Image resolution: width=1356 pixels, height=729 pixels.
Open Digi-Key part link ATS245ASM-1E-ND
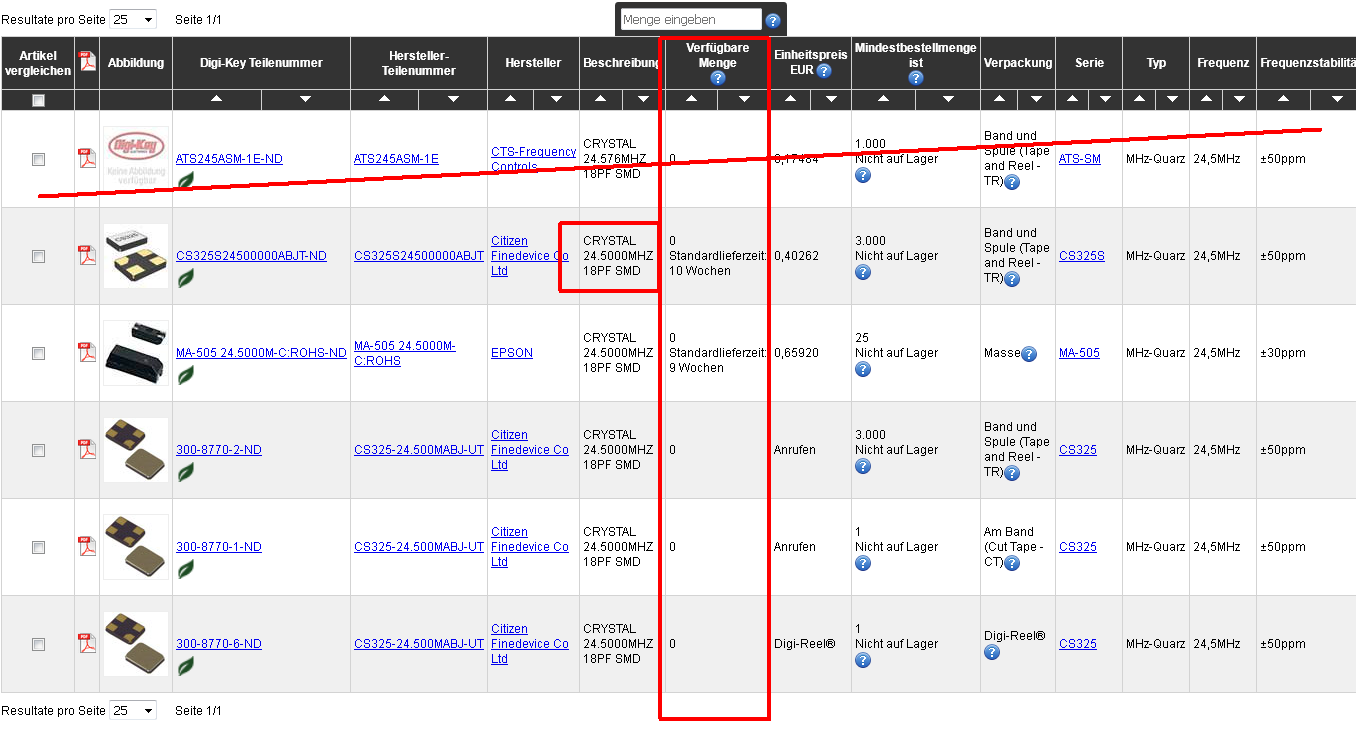pos(229,159)
